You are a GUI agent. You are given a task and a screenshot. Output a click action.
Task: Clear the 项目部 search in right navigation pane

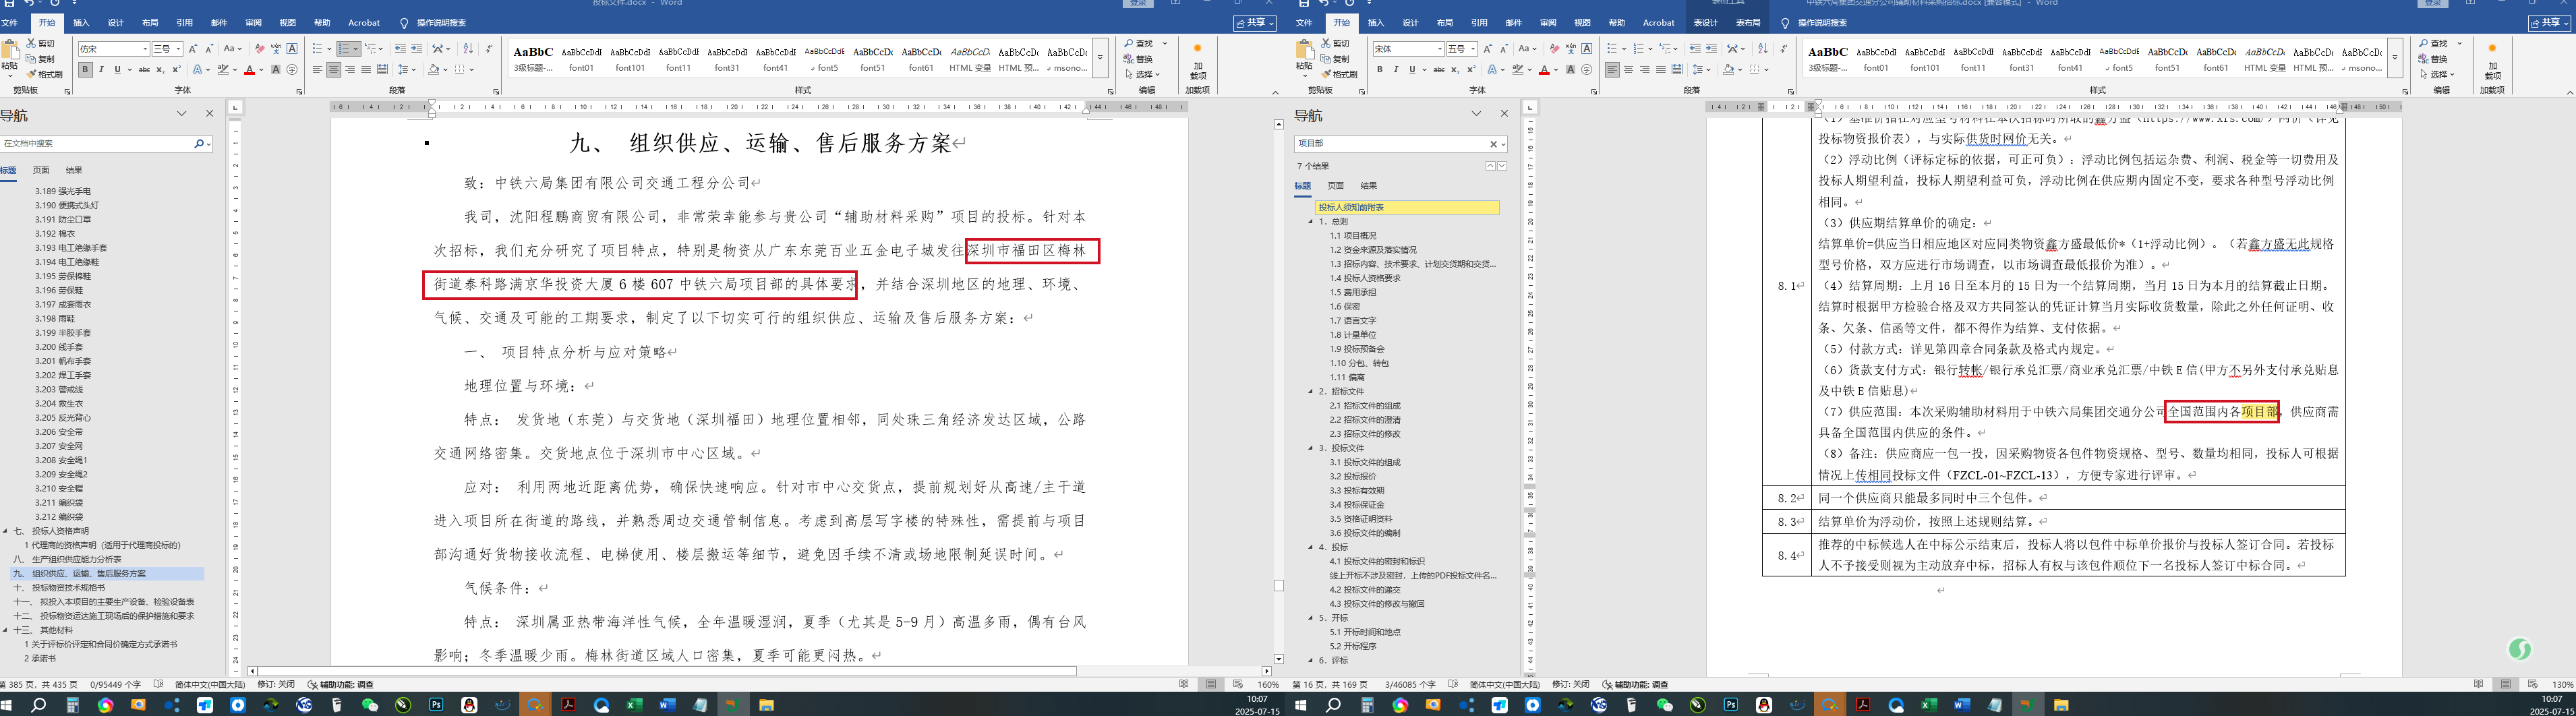(1494, 144)
